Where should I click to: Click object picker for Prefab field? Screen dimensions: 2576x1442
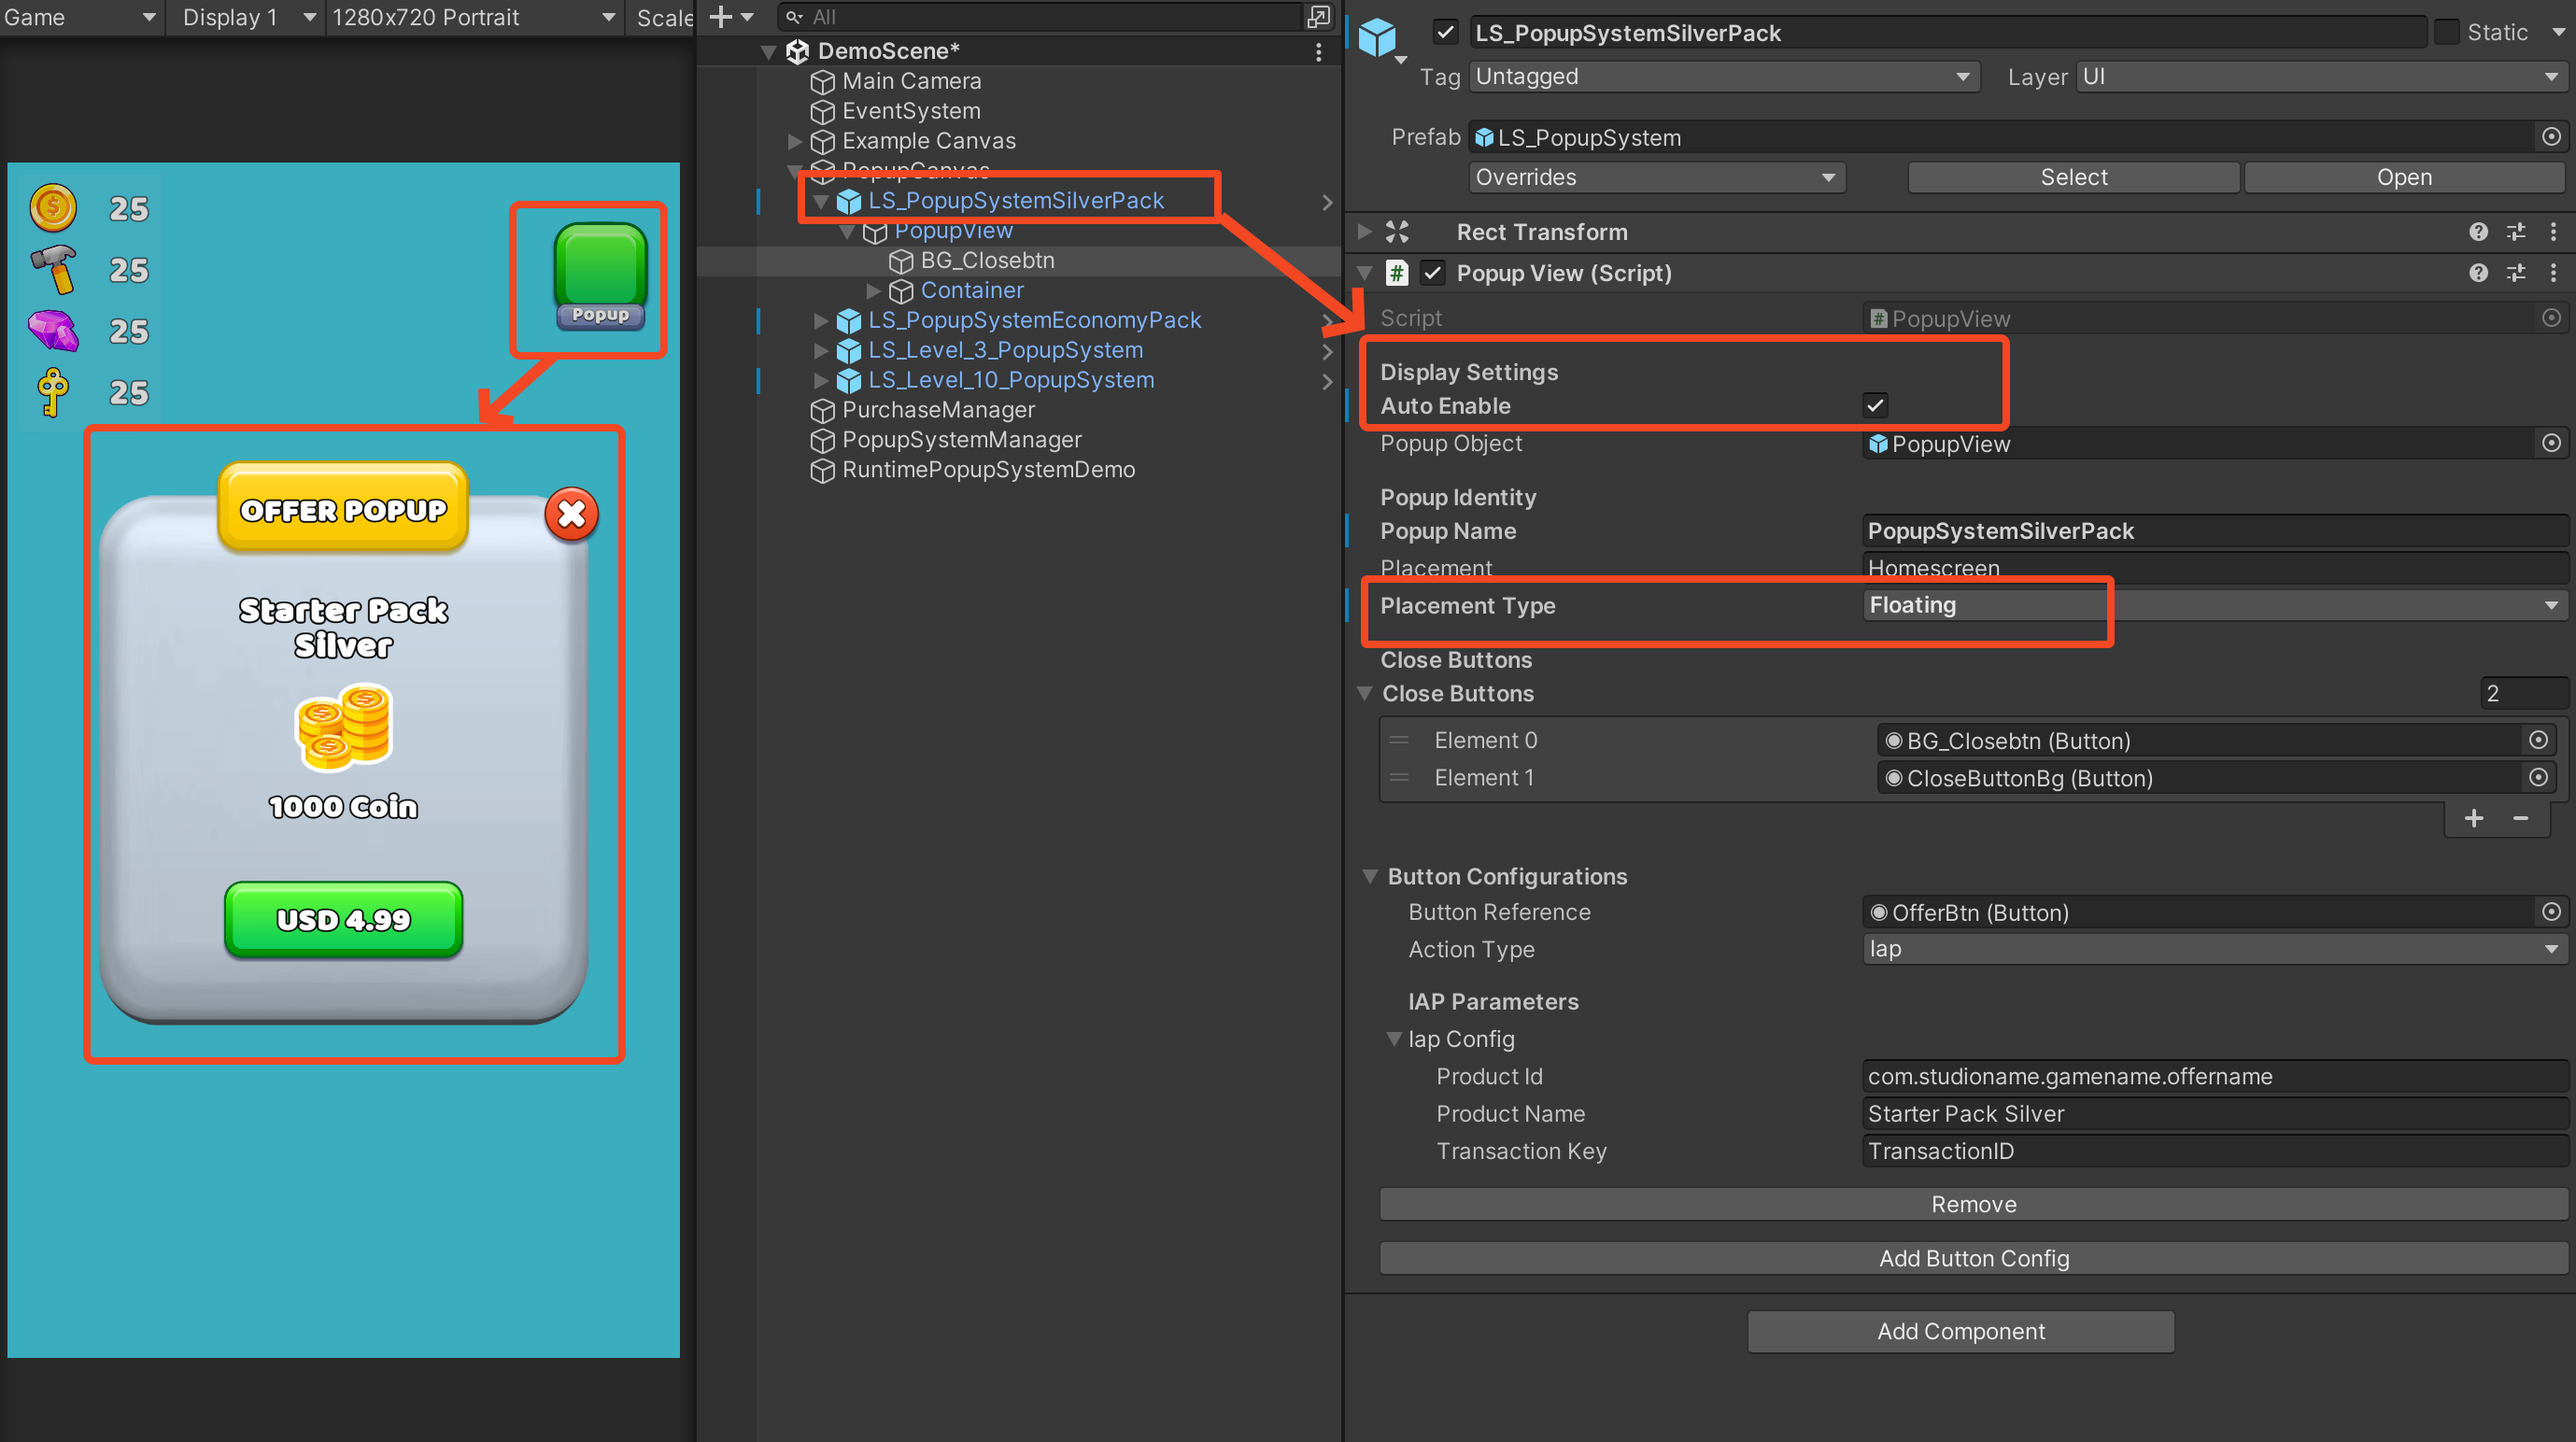pyautogui.click(x=2551, y=137)
